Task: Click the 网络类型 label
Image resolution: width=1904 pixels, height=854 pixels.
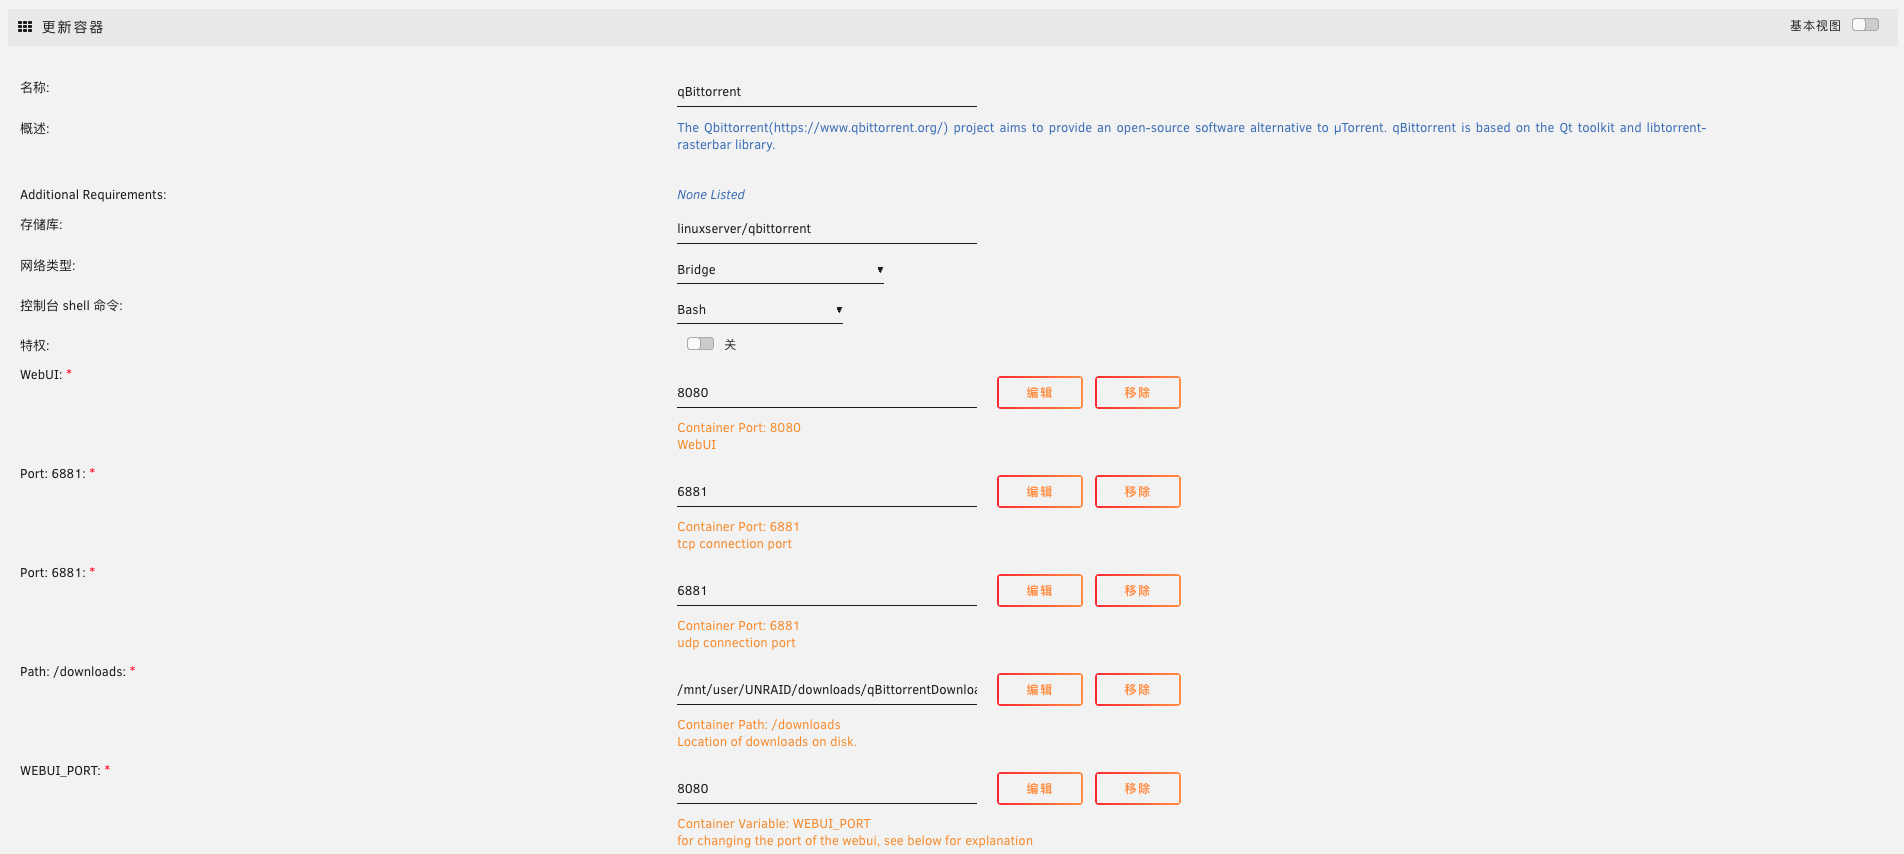Action: [47, 266]
